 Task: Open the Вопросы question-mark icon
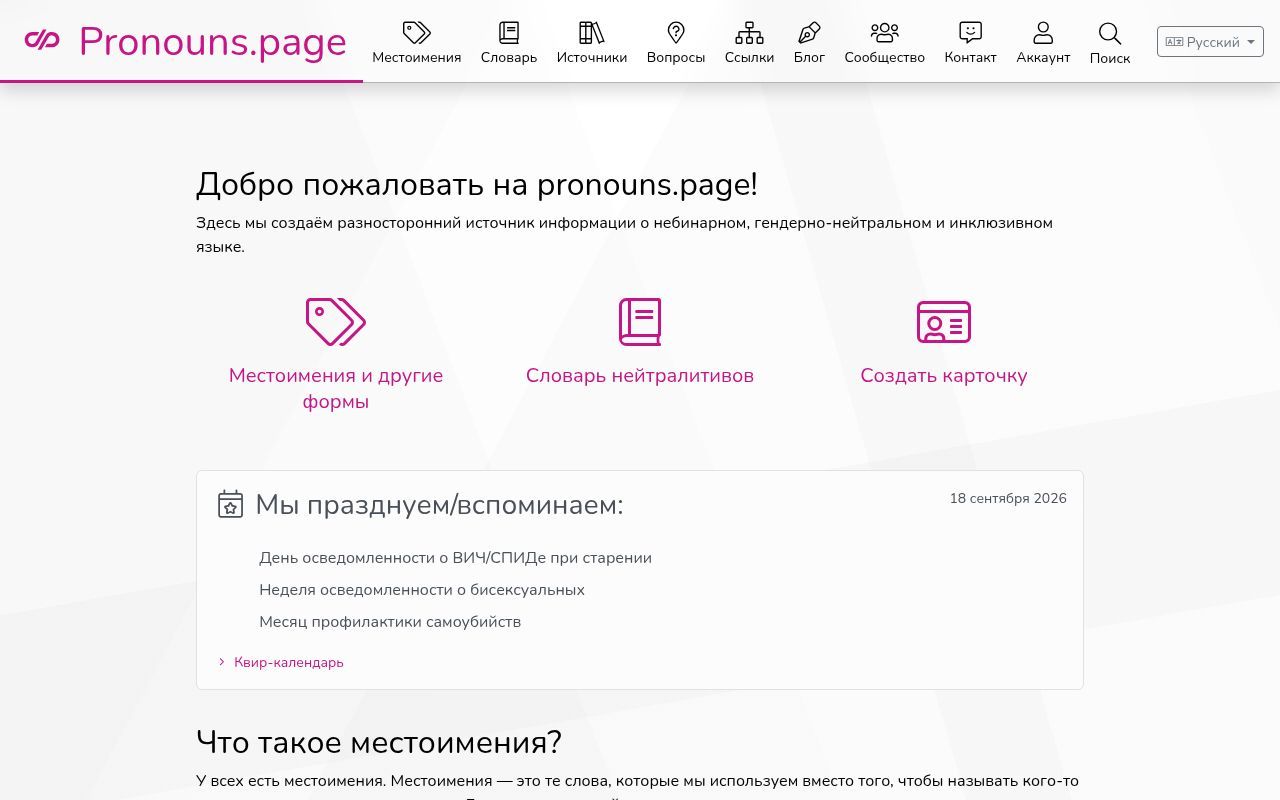[x=676, y=33]
